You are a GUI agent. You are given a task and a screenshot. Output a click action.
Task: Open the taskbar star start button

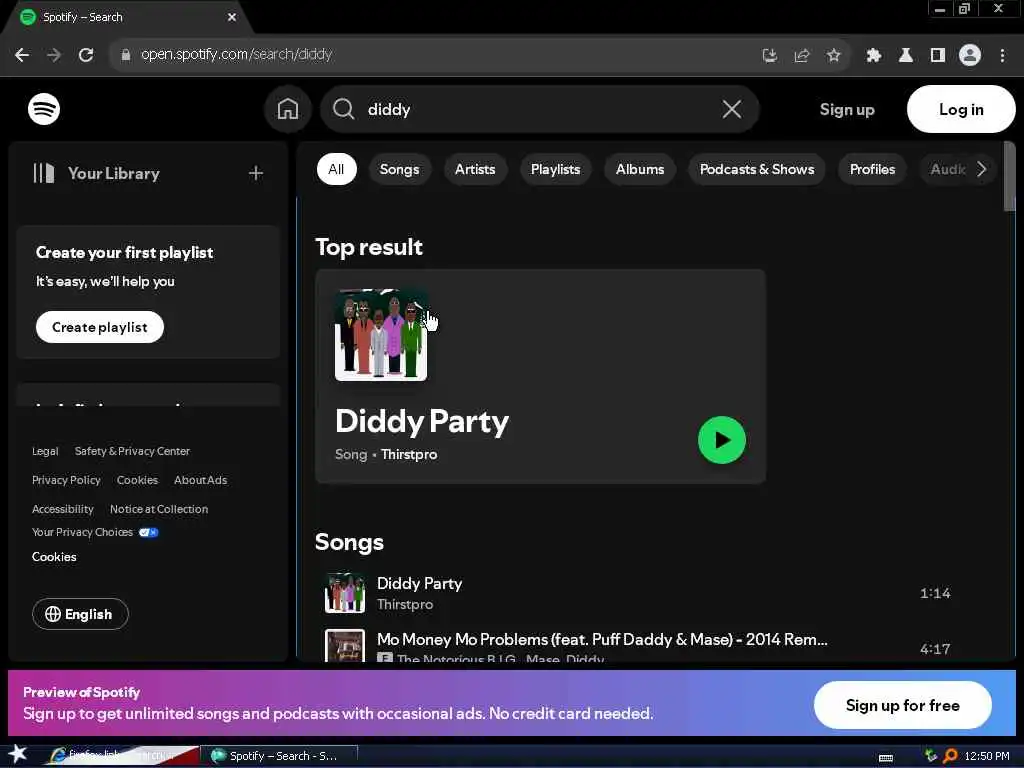click(x=18, y=754)
